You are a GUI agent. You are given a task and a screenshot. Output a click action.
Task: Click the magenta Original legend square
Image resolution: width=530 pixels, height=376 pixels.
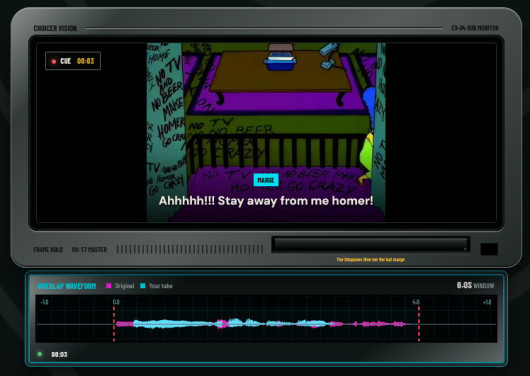(x=109, y=286)
